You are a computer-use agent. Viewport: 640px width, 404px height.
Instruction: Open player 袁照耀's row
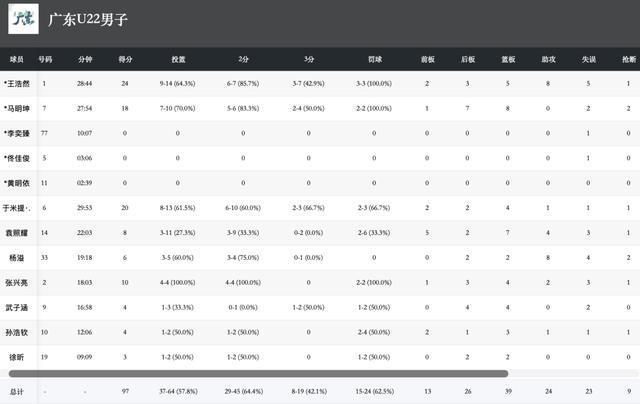click(16, 232)
